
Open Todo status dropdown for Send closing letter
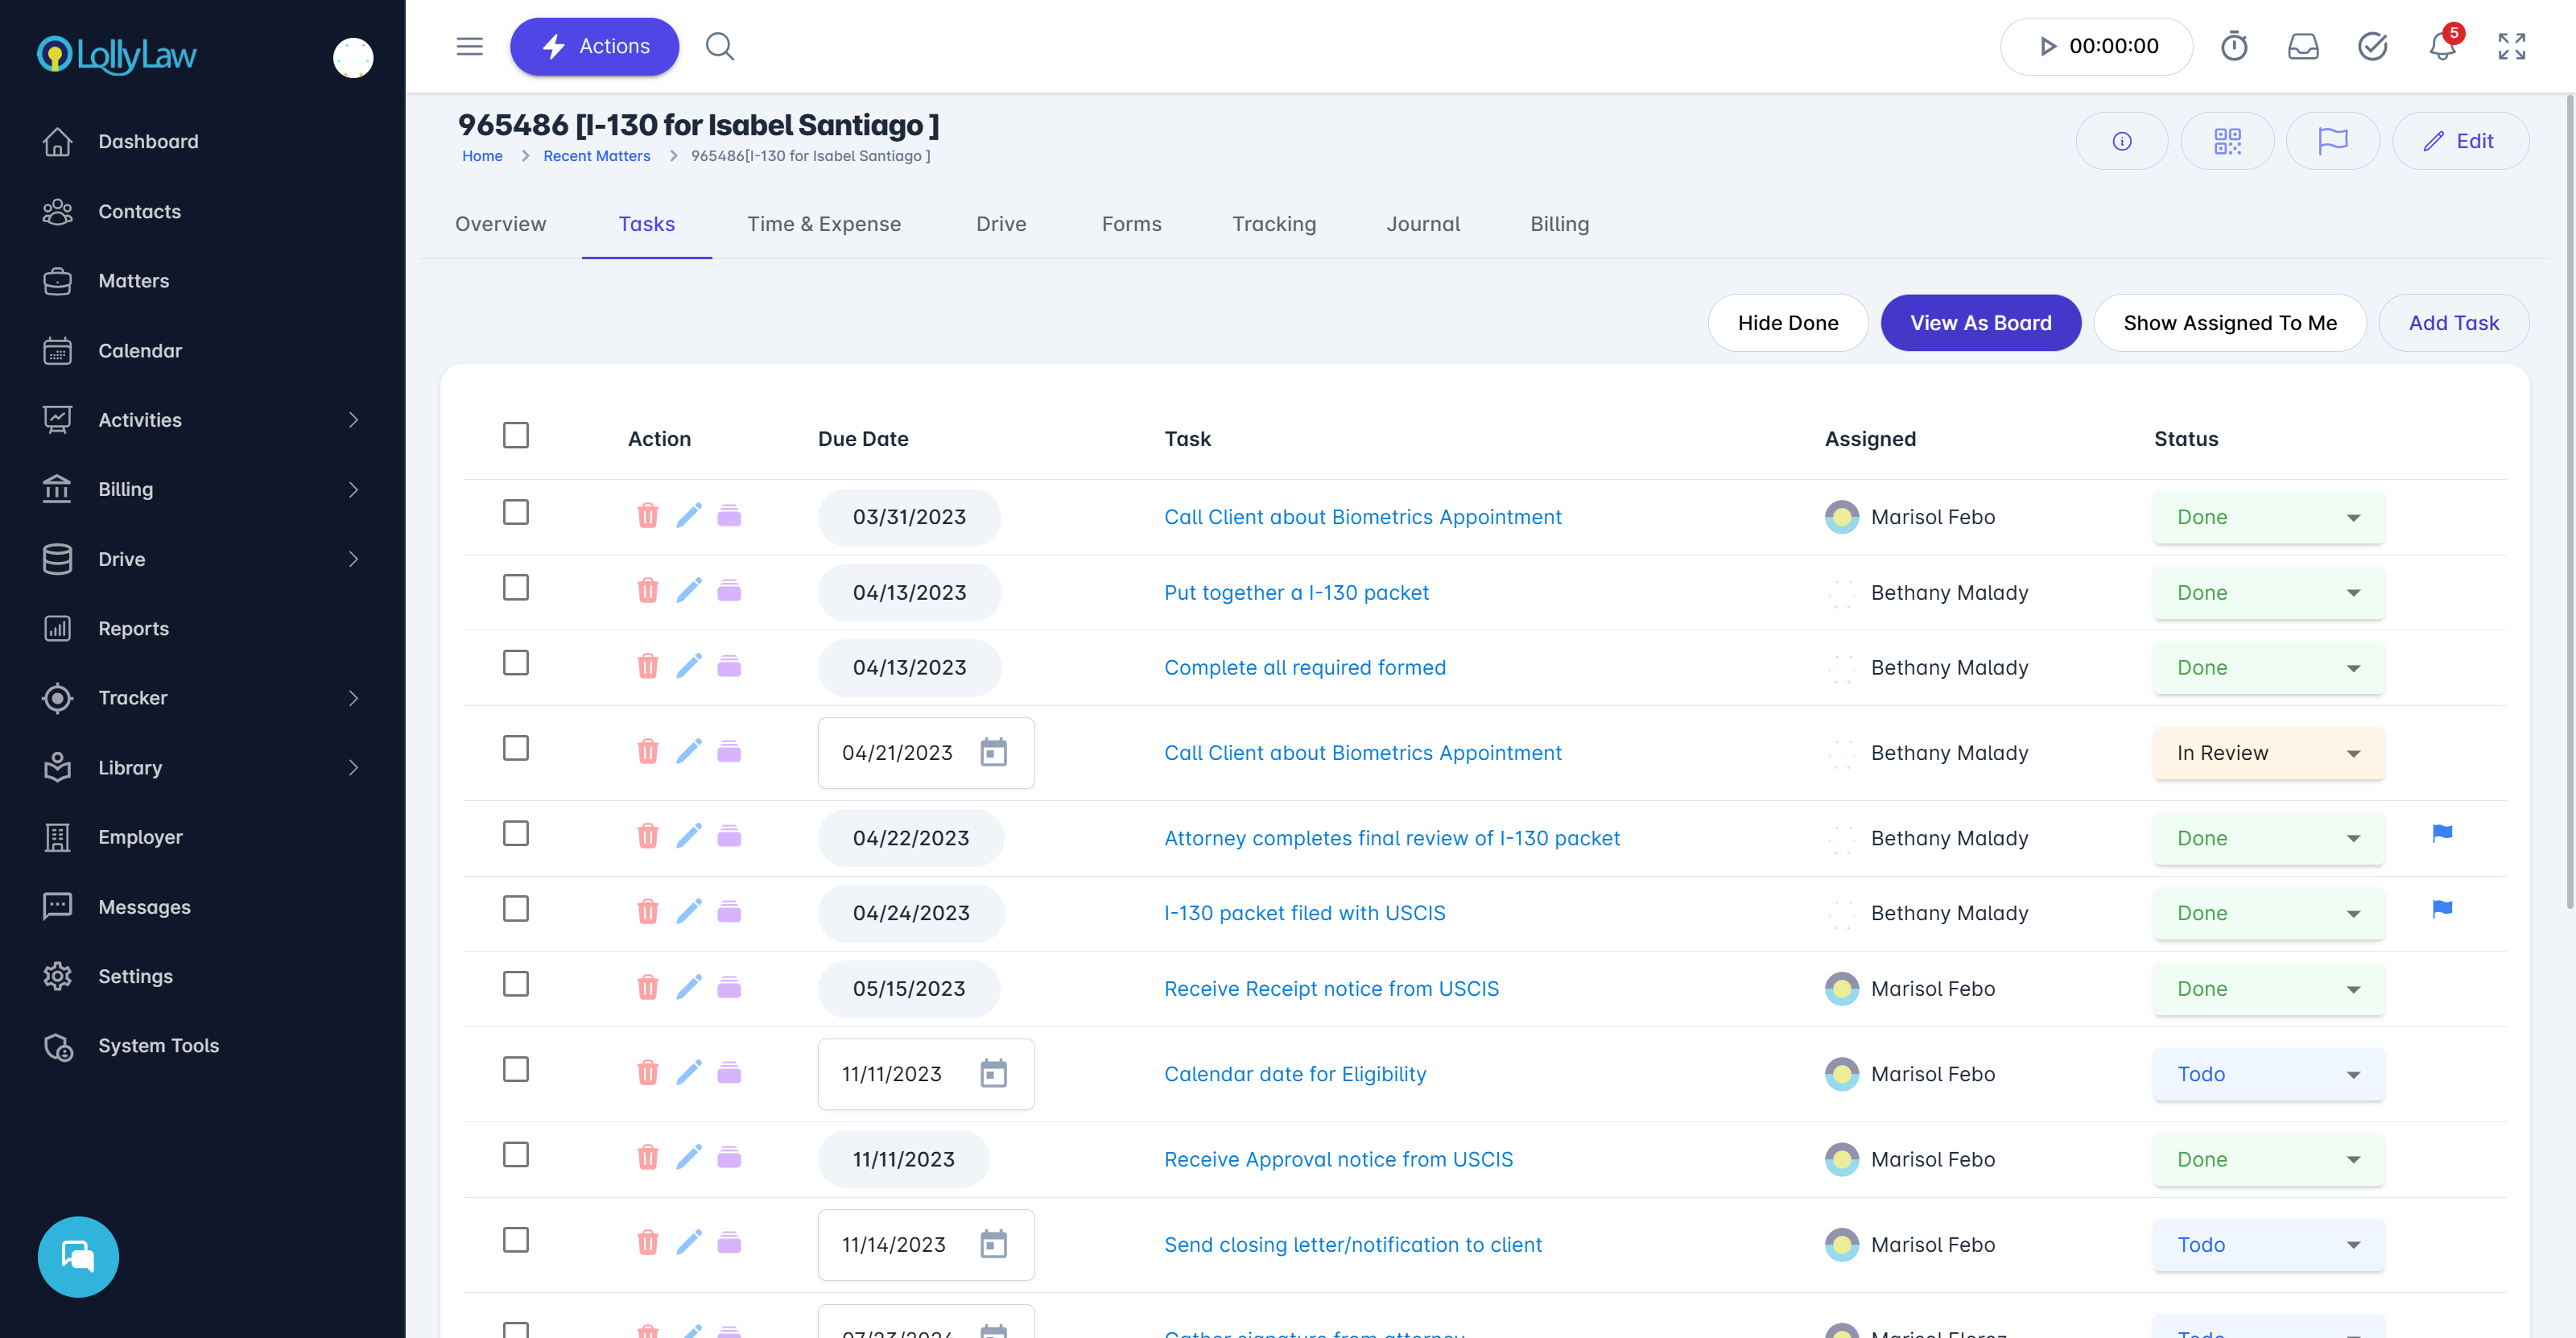(x=2267, y=1245)
